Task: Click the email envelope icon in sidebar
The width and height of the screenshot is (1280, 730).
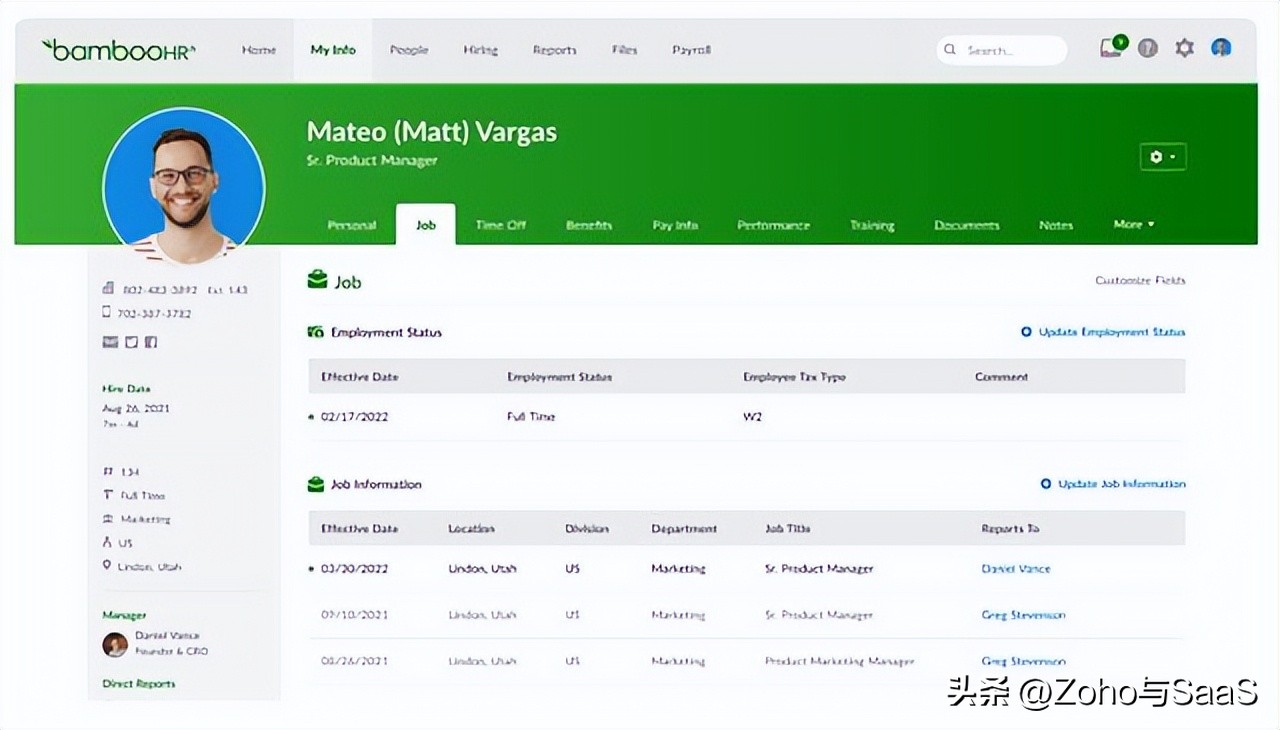Action: [x=110, y=342]
